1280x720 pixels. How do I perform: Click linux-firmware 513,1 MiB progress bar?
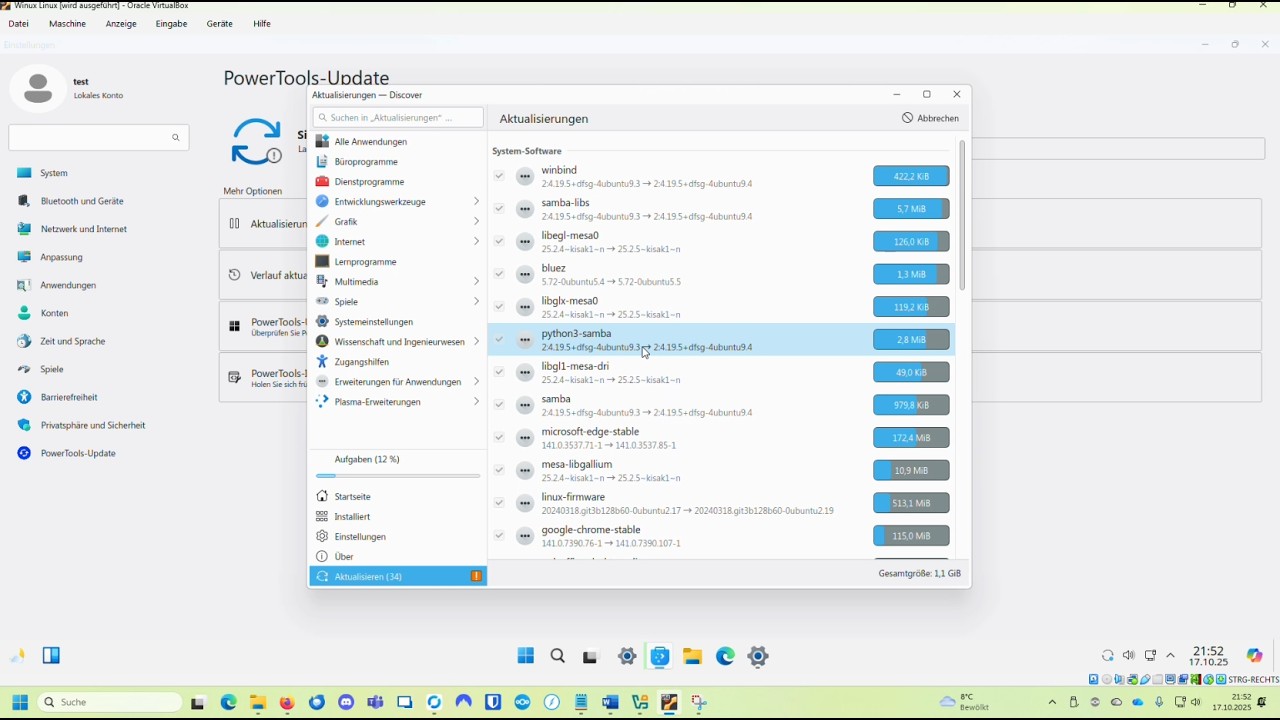coord(911,503)
